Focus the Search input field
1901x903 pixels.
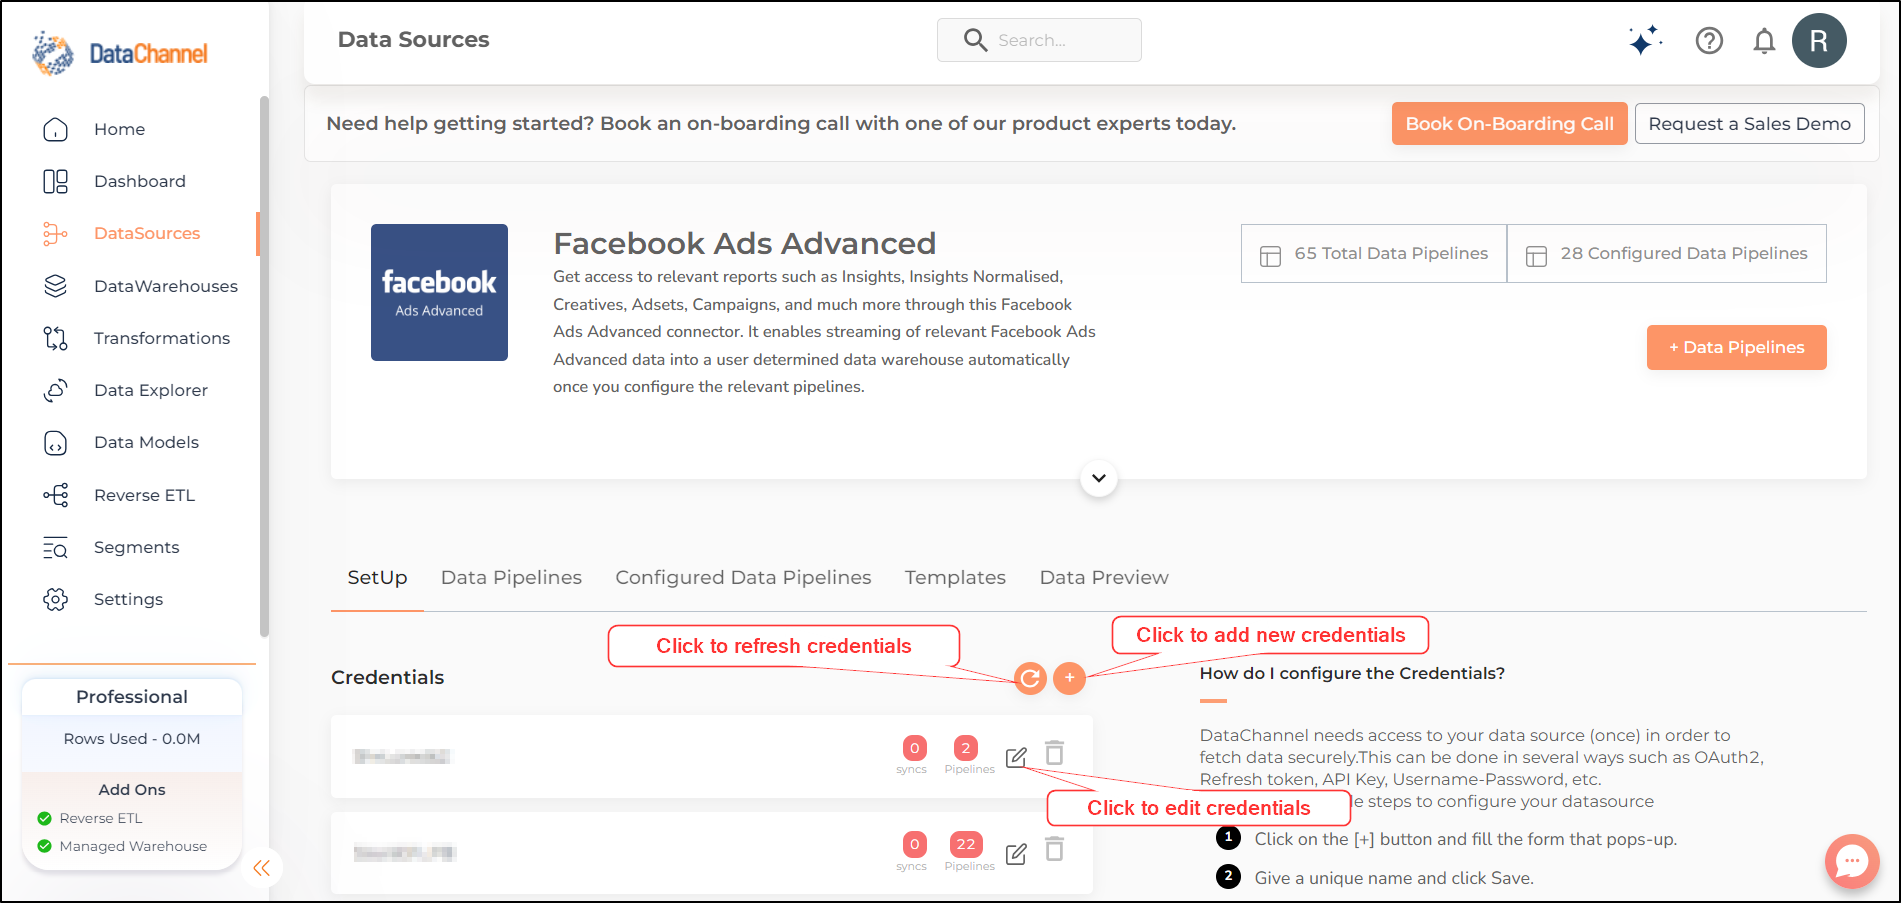pyautogui.click(x=1039, y=40)
